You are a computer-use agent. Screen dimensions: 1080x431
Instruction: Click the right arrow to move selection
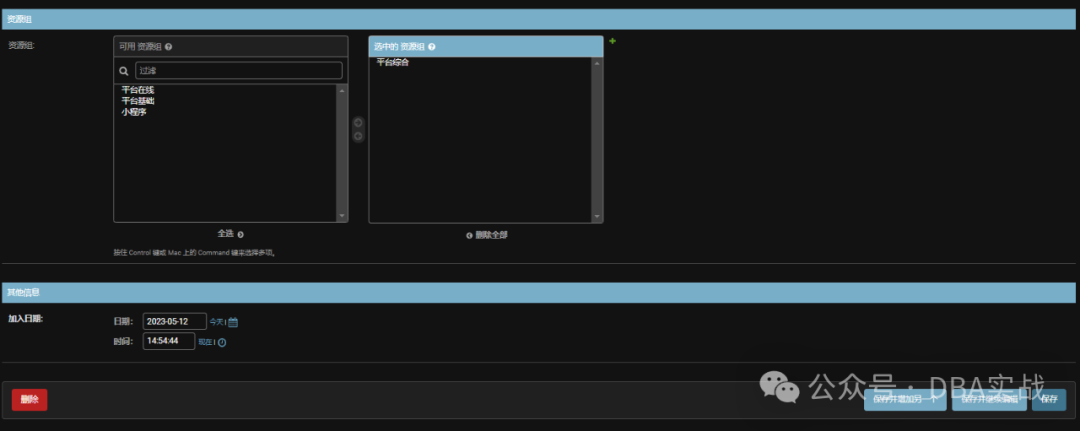358,123
